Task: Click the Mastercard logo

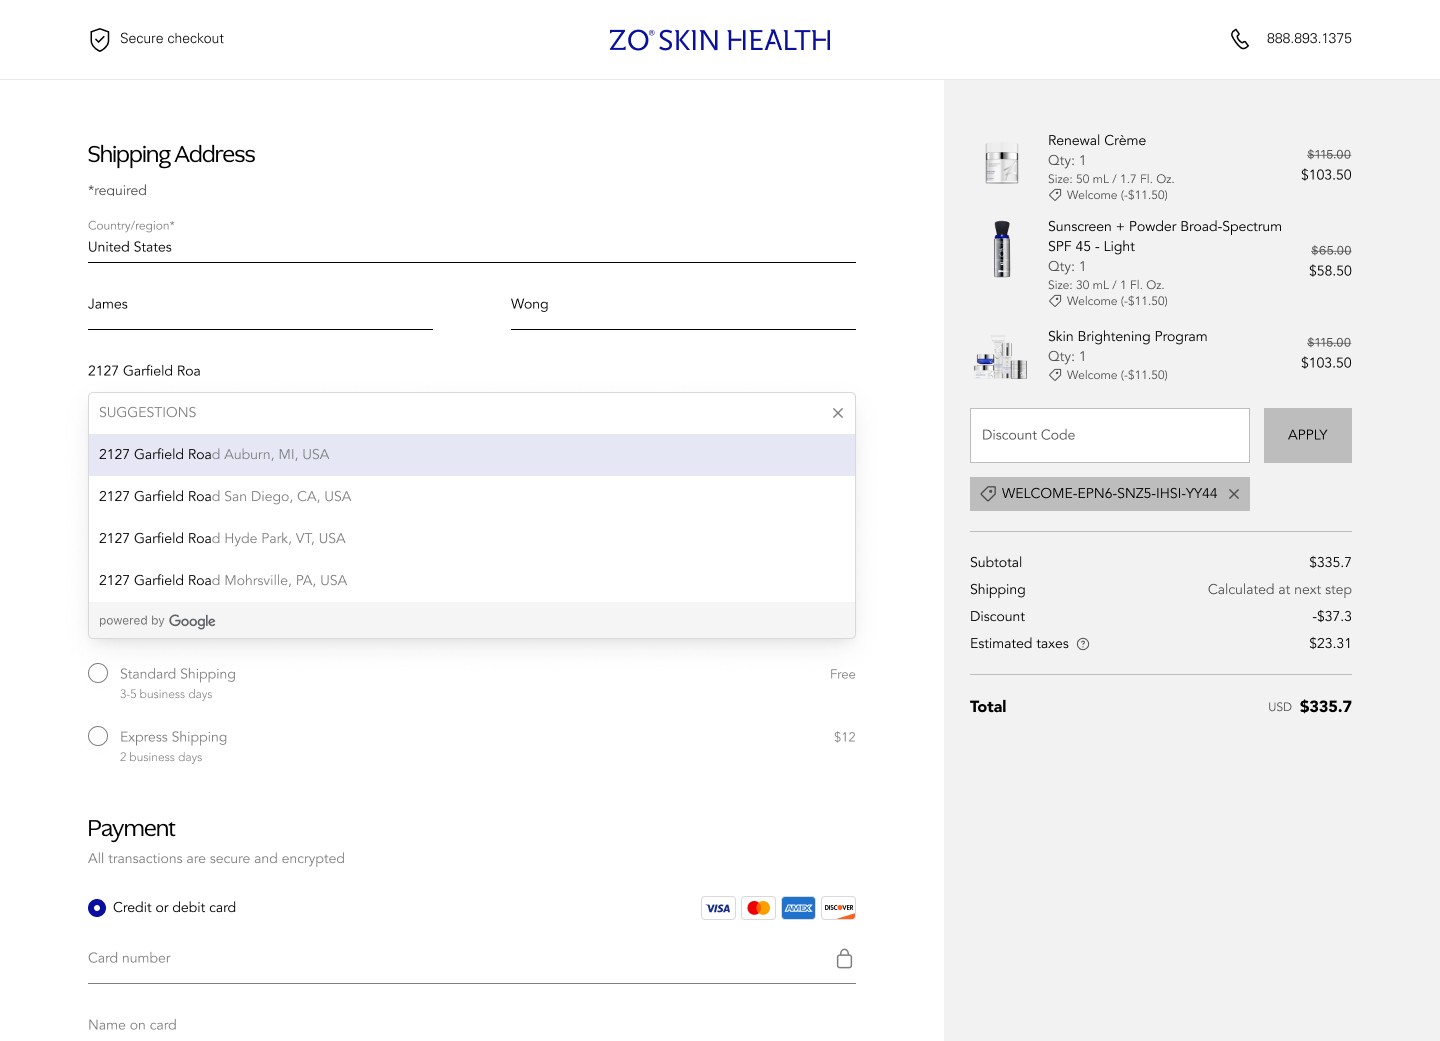Action: (758, 908)
